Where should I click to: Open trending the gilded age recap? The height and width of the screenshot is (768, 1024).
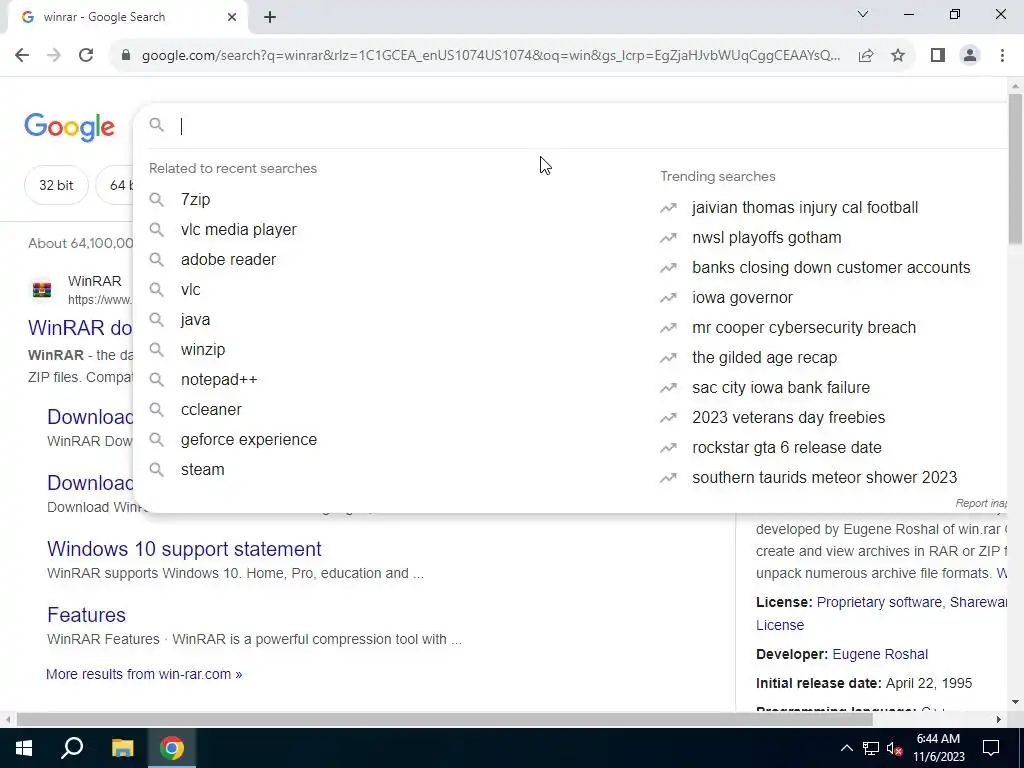click(764, 358)
